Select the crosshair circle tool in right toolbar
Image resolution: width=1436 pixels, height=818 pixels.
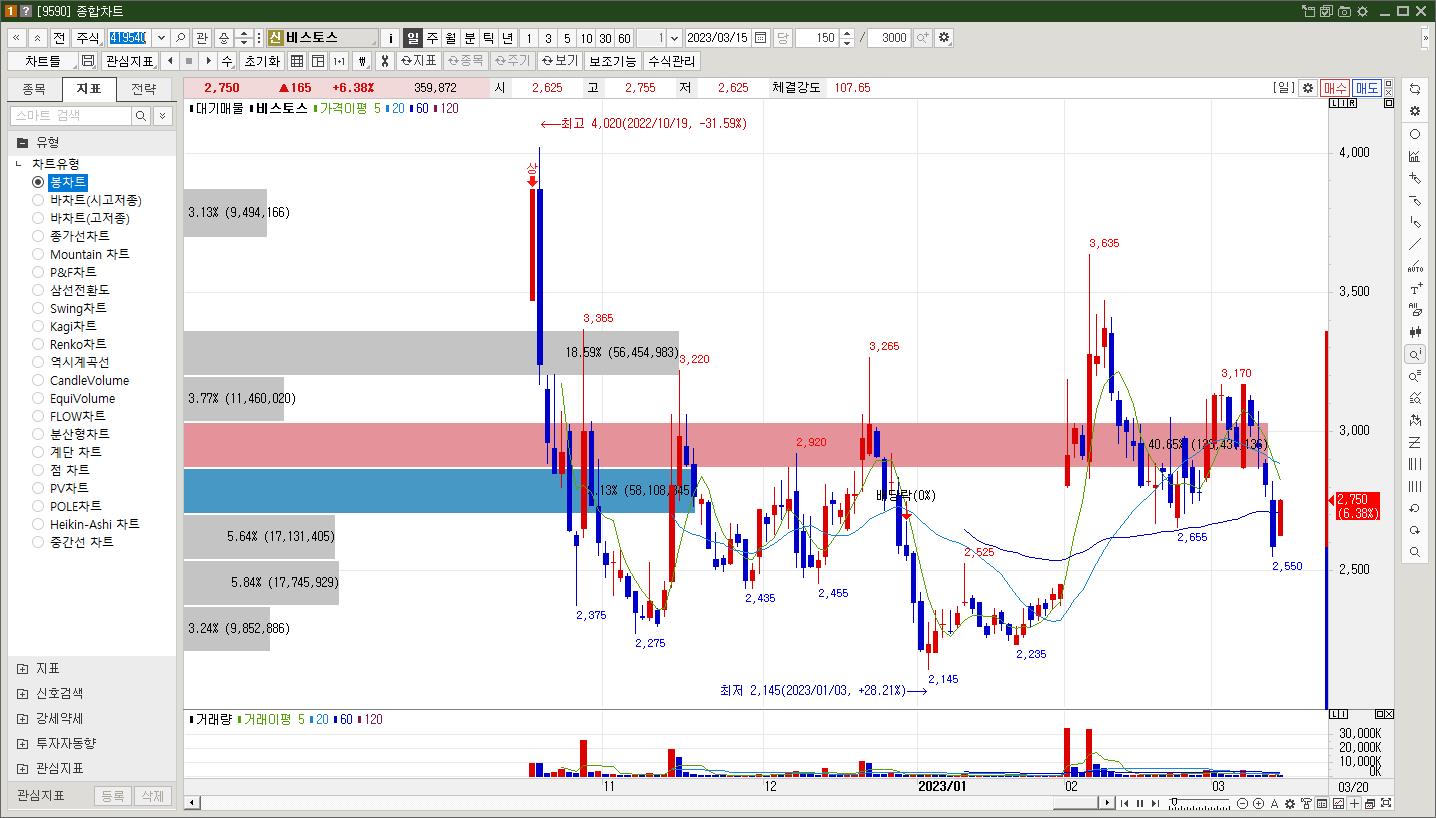pyautogui.click(x=1415, y=134)
